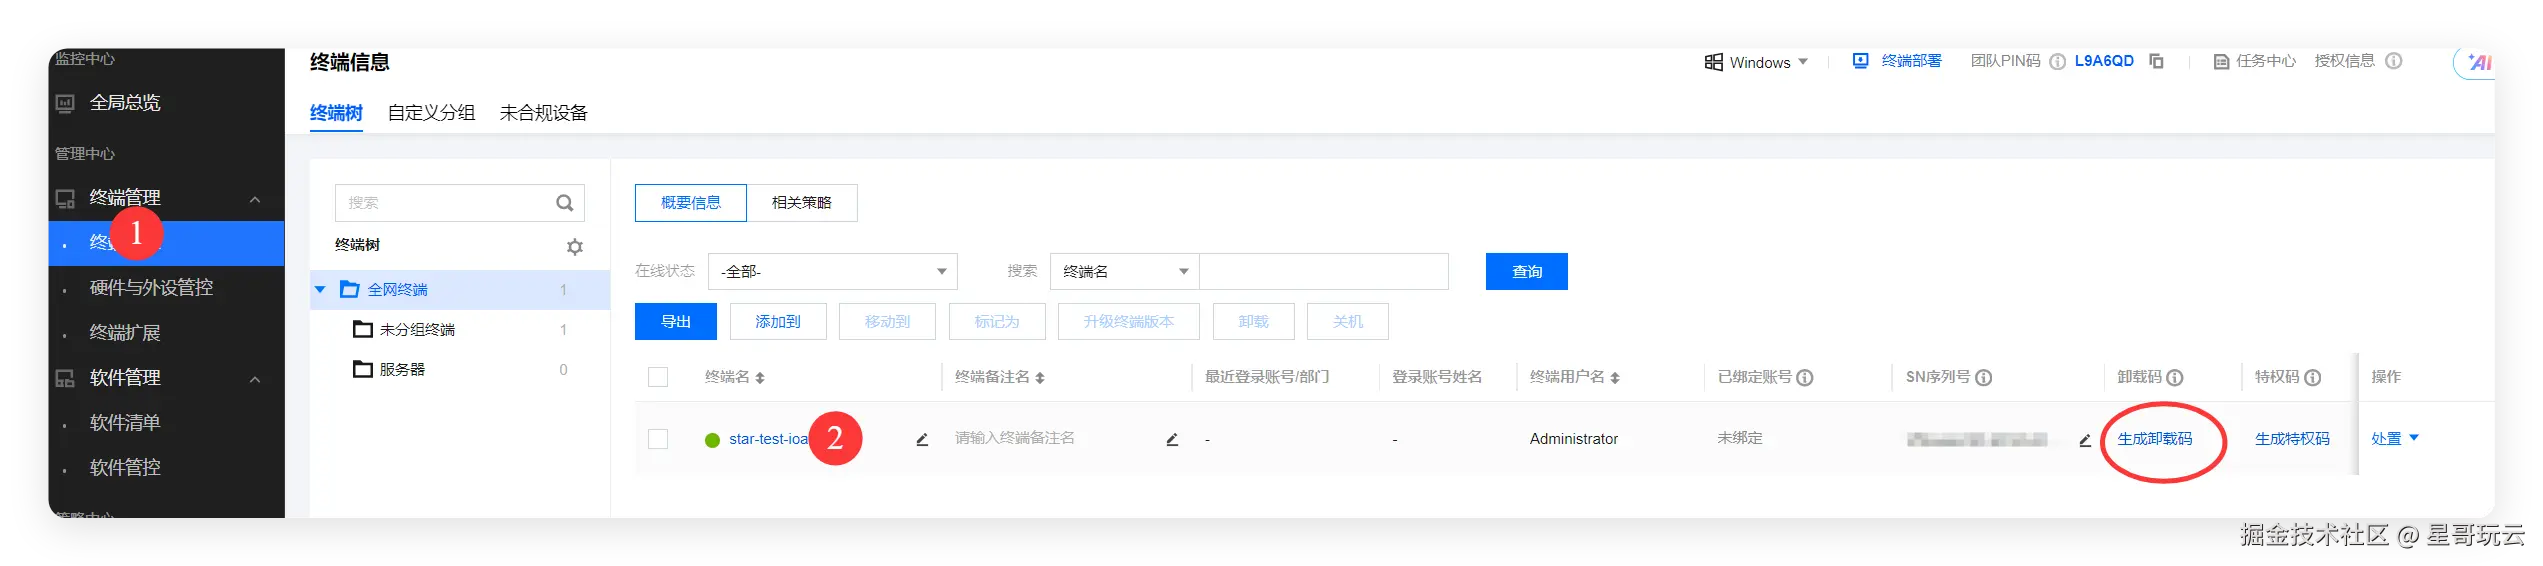The height and width of the screenshot is (566, 2543).
Task: Click 请输入终端备注名 placeholder text
Action: click(1014, 438)
